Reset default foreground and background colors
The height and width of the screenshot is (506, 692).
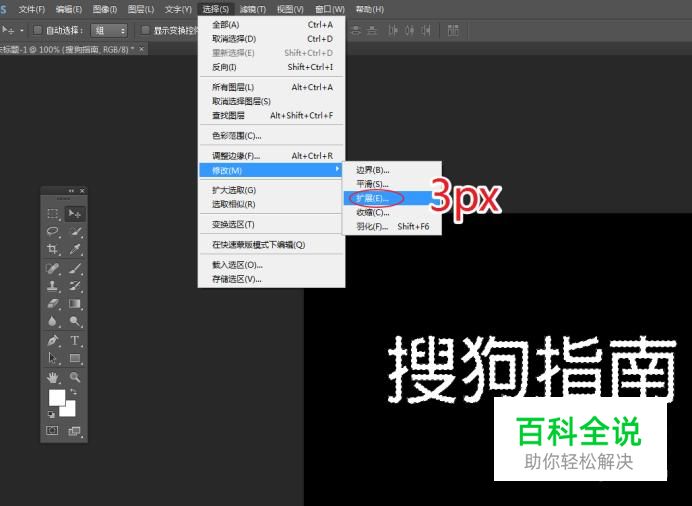coord(51,414)
